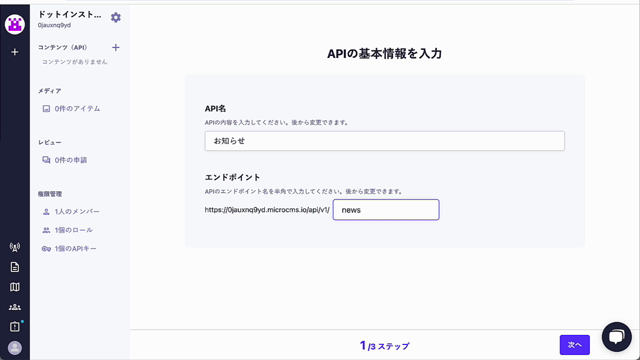Screen dimensions: 640x360
Task: Open review 0件の申請 entry
Action: pyautogui.click(x=65, y=160)
